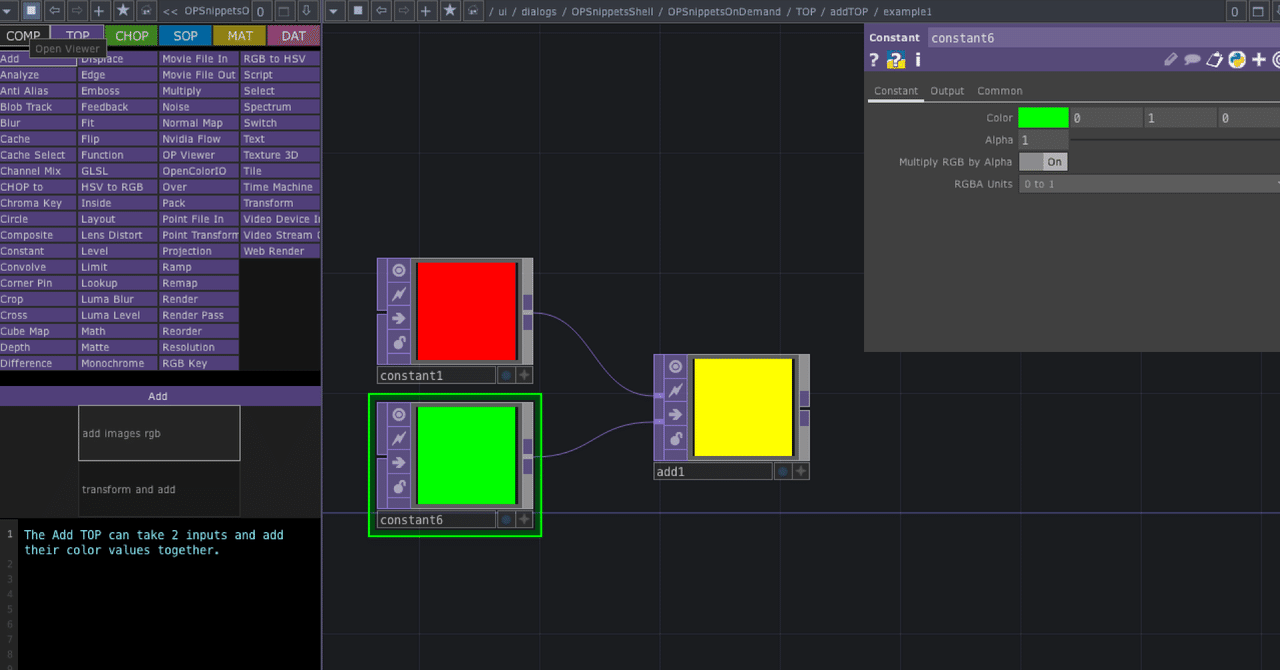
Task: Open the comment bubble icon in parameter panel
Action: tap(1193, 59)
